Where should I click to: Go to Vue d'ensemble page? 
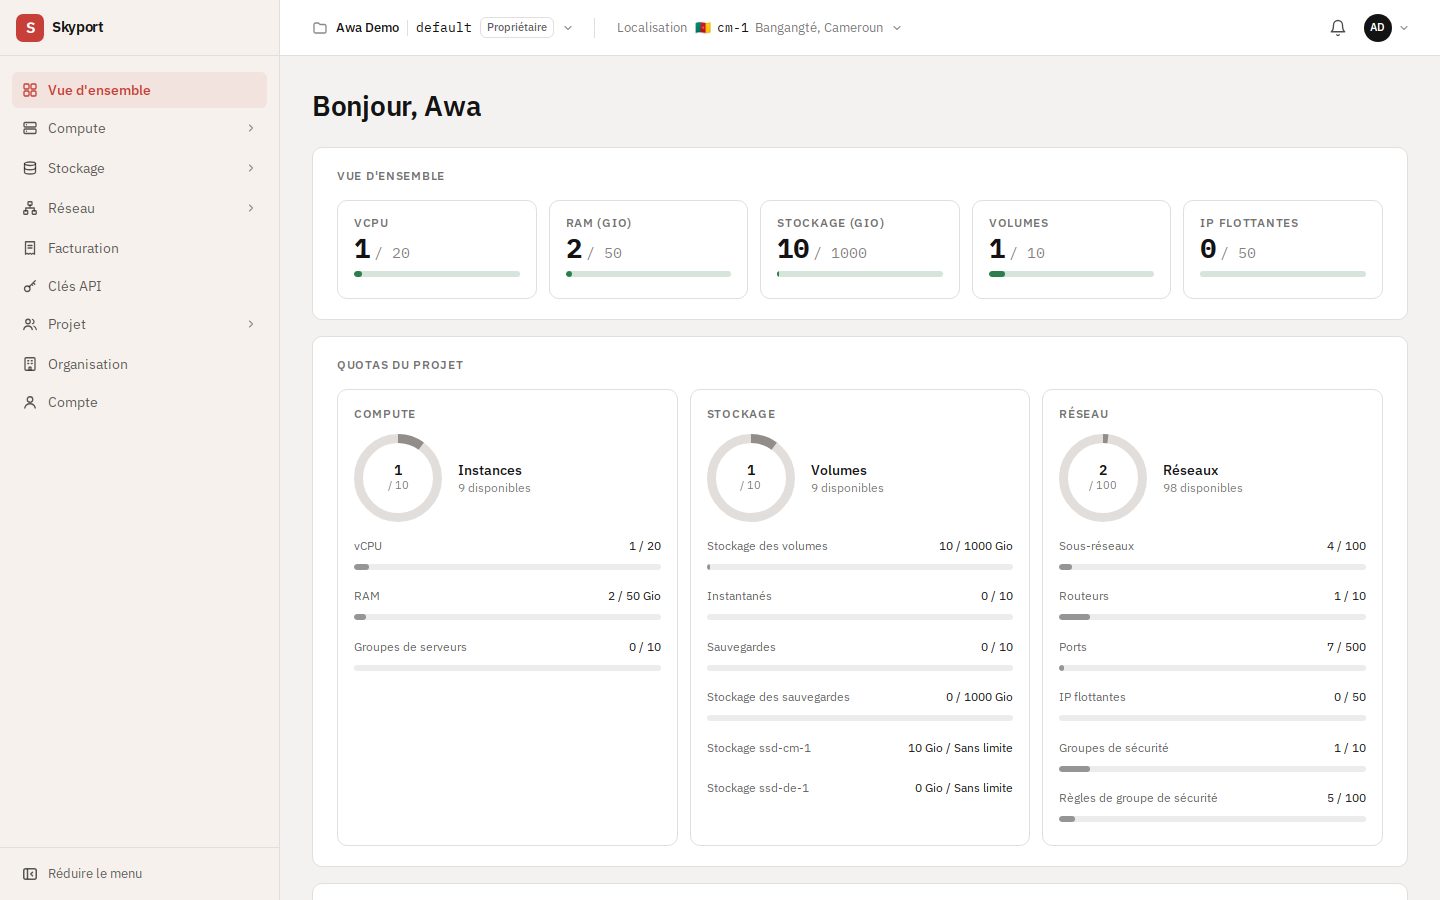(x=140, y=90)
